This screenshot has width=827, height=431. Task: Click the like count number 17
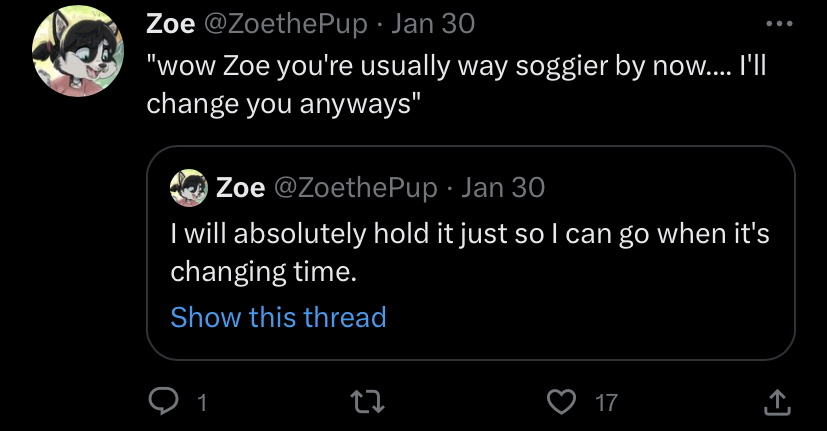(606, 403)
